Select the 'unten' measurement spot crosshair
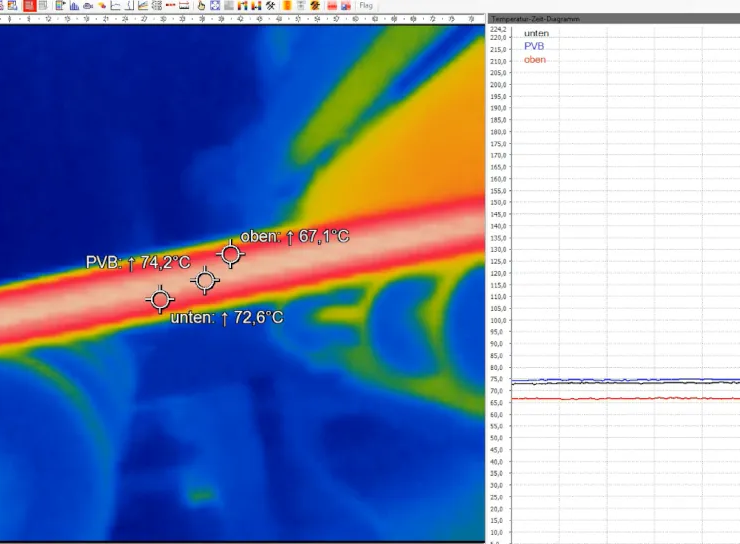The width and height of the screenshot is (740, 544). (x=160, y=298)
